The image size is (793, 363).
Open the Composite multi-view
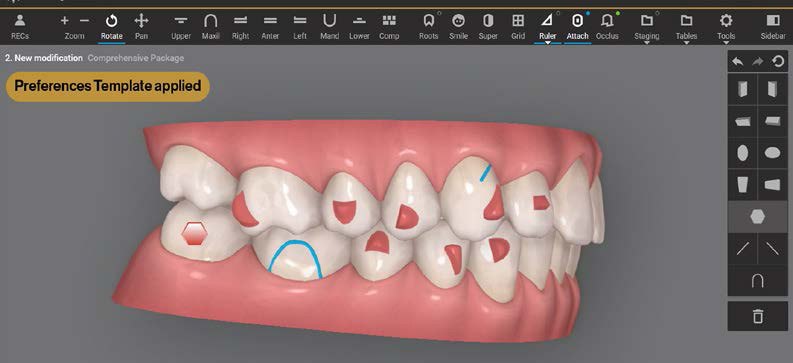tap(389, 27)
